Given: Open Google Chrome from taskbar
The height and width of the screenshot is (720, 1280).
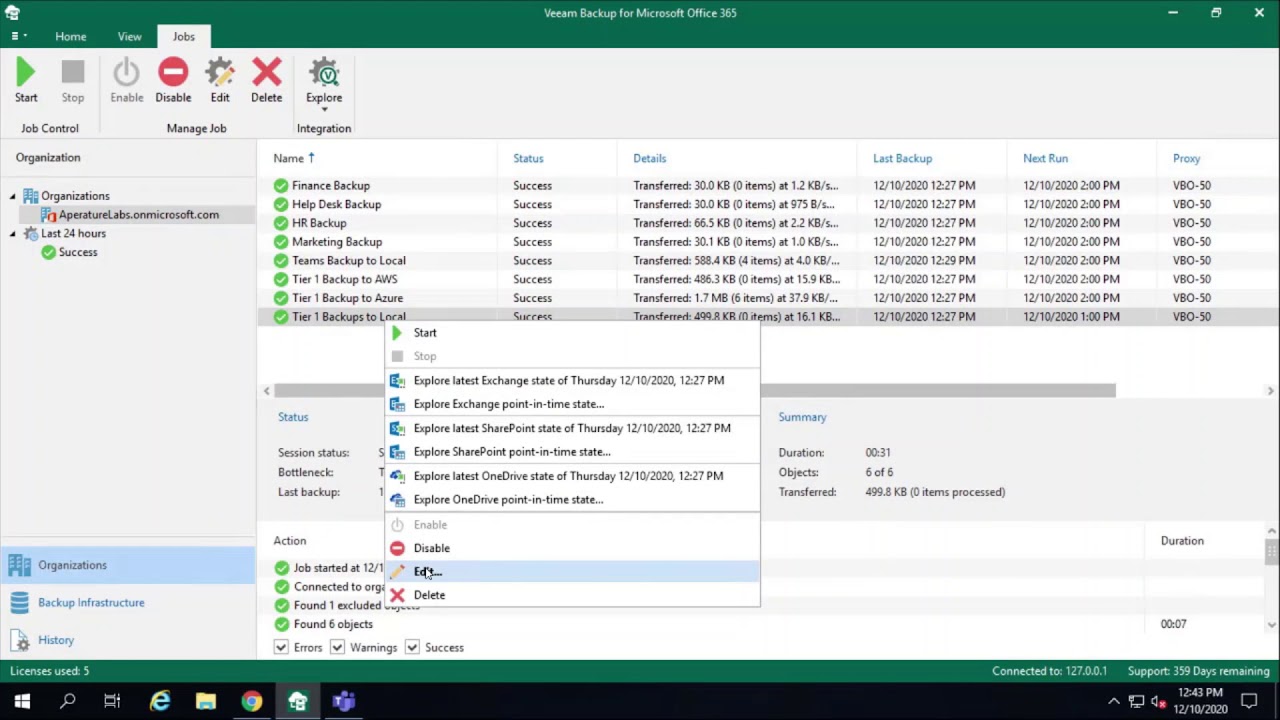Looking at the screenshot, I should click(252, 701).
